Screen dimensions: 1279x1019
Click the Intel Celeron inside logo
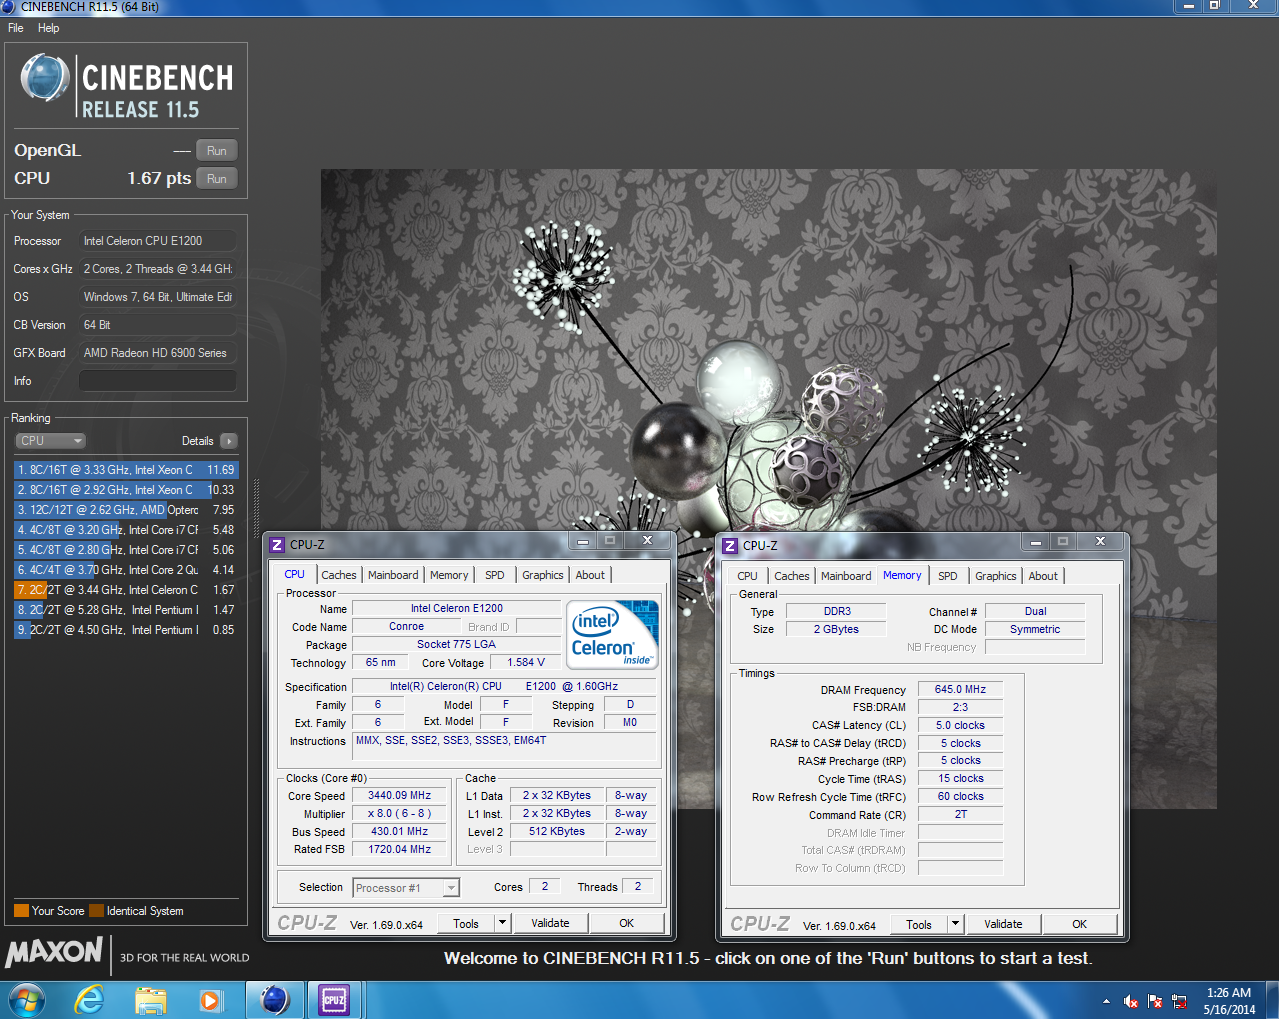[x=612, y=634]
